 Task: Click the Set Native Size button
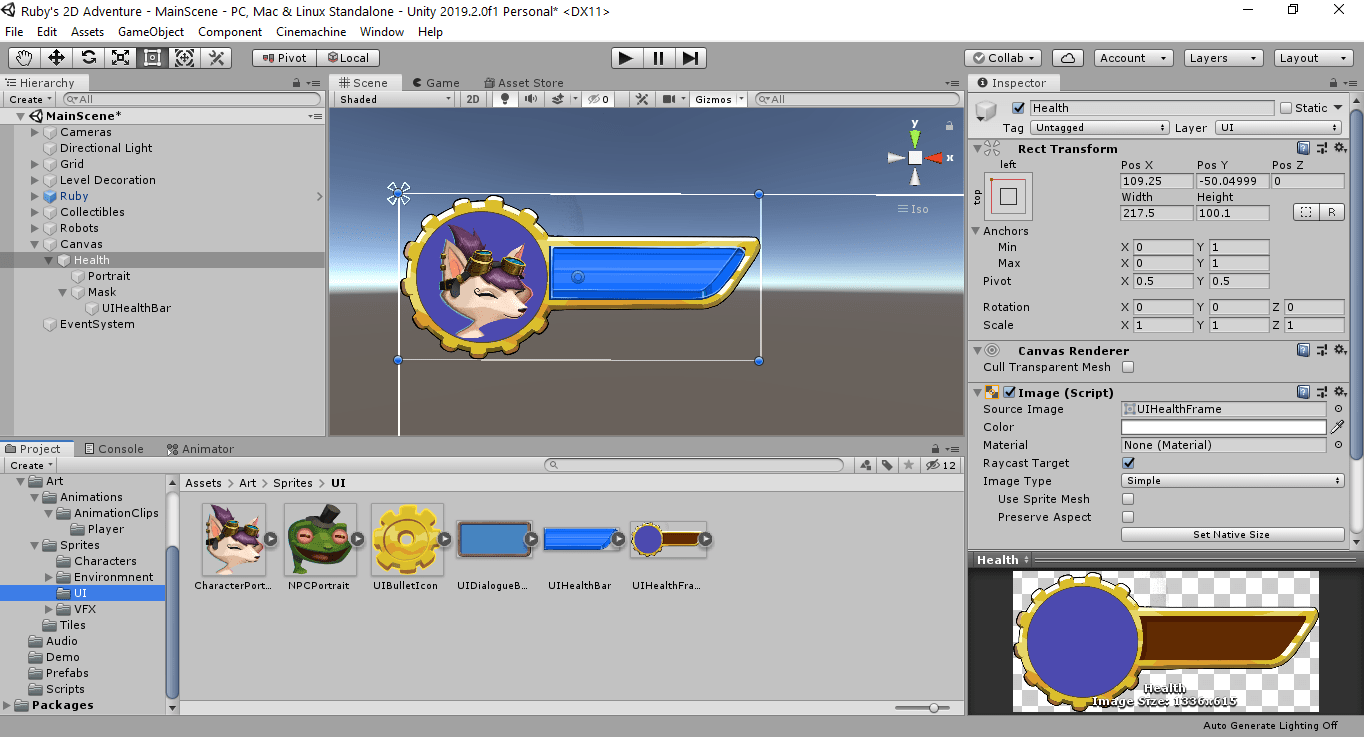[1231, 535]
